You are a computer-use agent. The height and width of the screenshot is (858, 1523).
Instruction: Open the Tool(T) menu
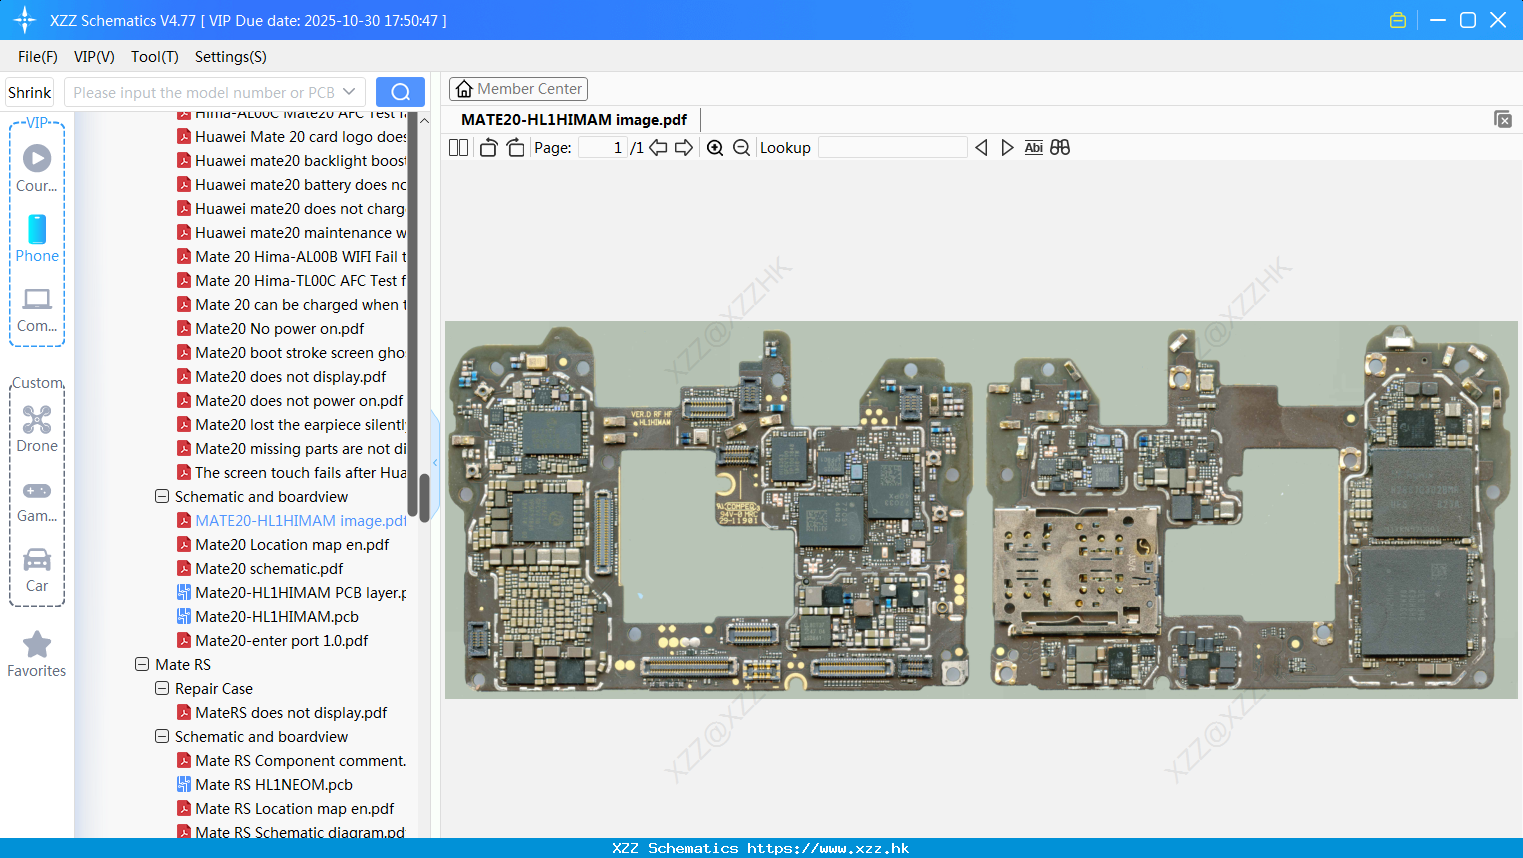155,57
